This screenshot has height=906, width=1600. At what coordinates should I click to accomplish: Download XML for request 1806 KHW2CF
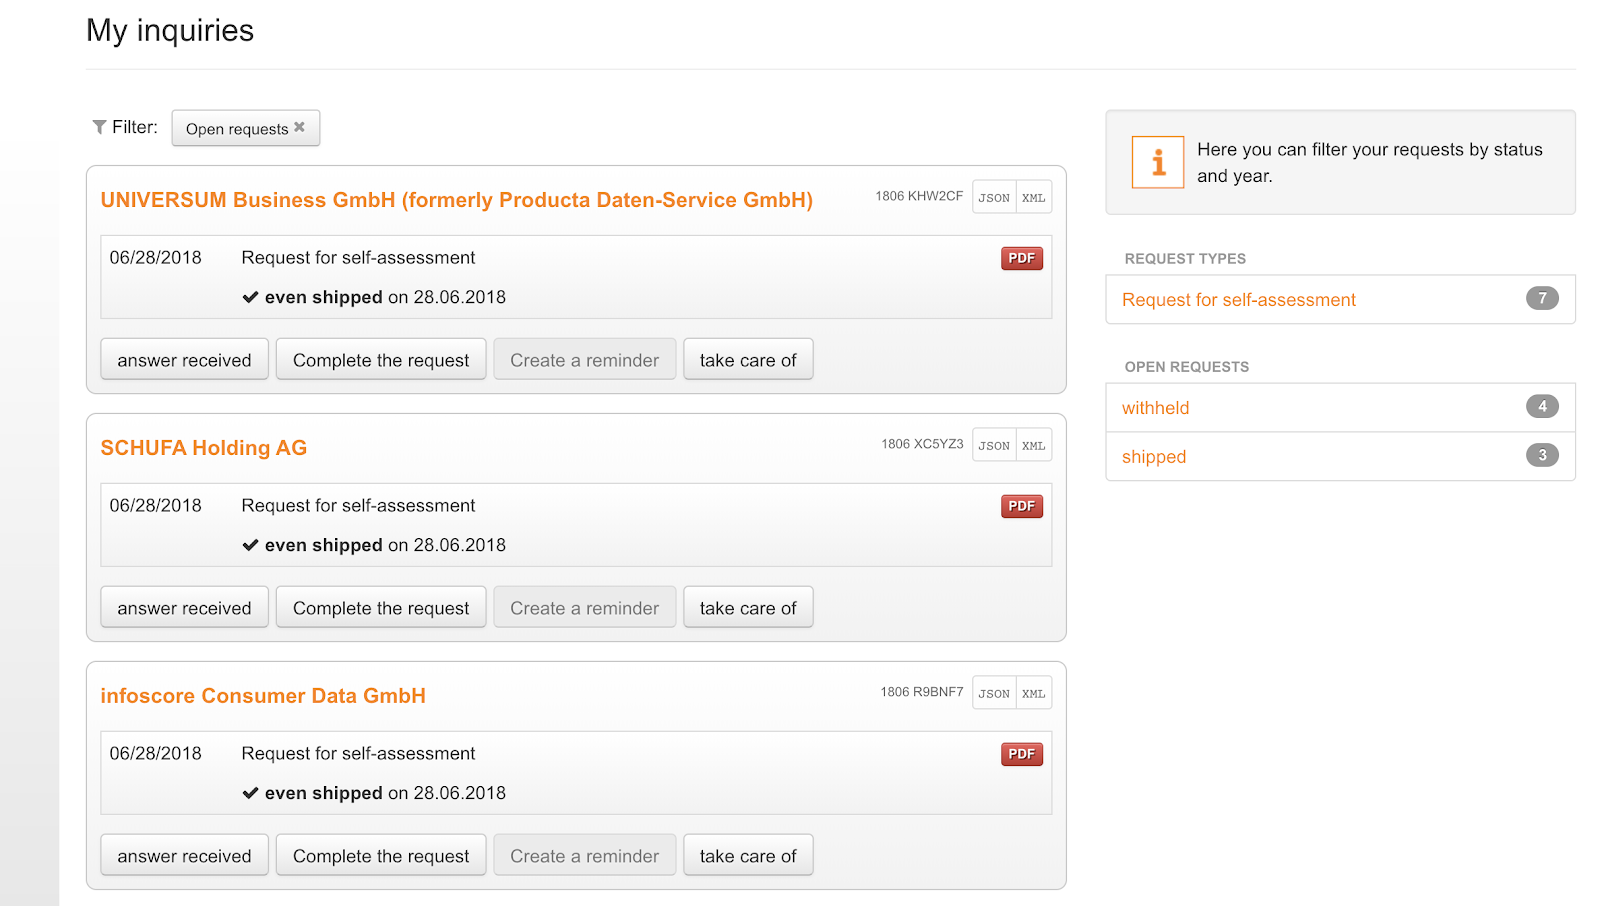(1034, 197)
